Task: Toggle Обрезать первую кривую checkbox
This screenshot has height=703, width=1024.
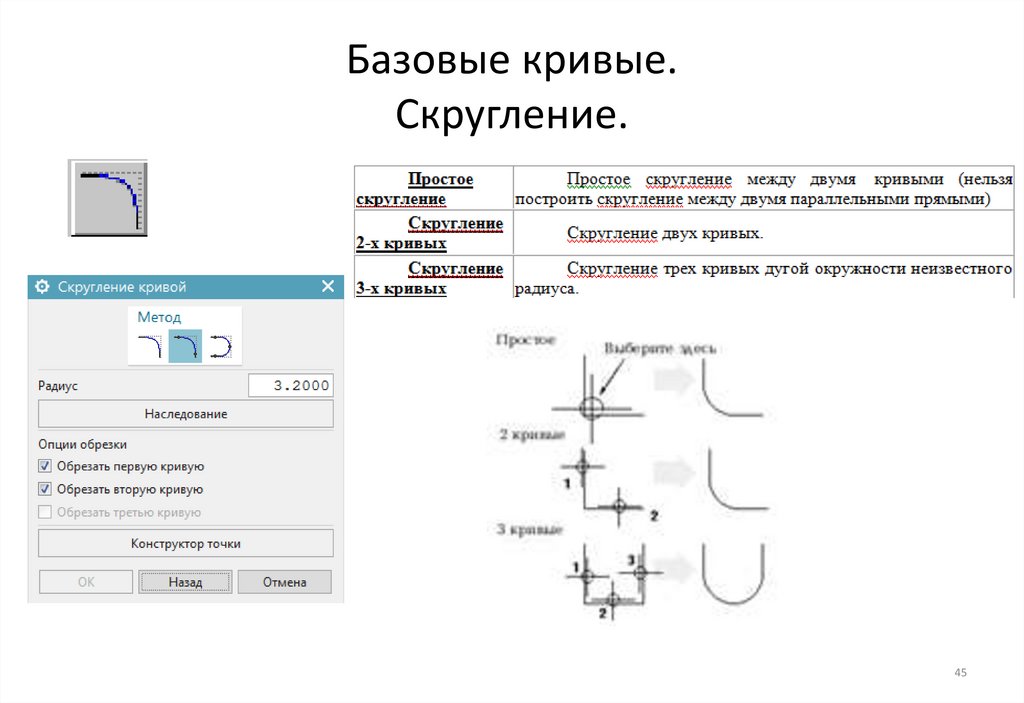Action: tap(45, 466)
